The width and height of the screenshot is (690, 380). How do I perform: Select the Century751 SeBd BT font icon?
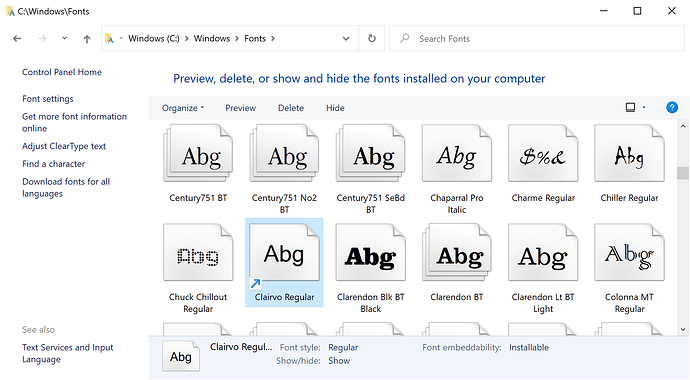click(371, 153)
